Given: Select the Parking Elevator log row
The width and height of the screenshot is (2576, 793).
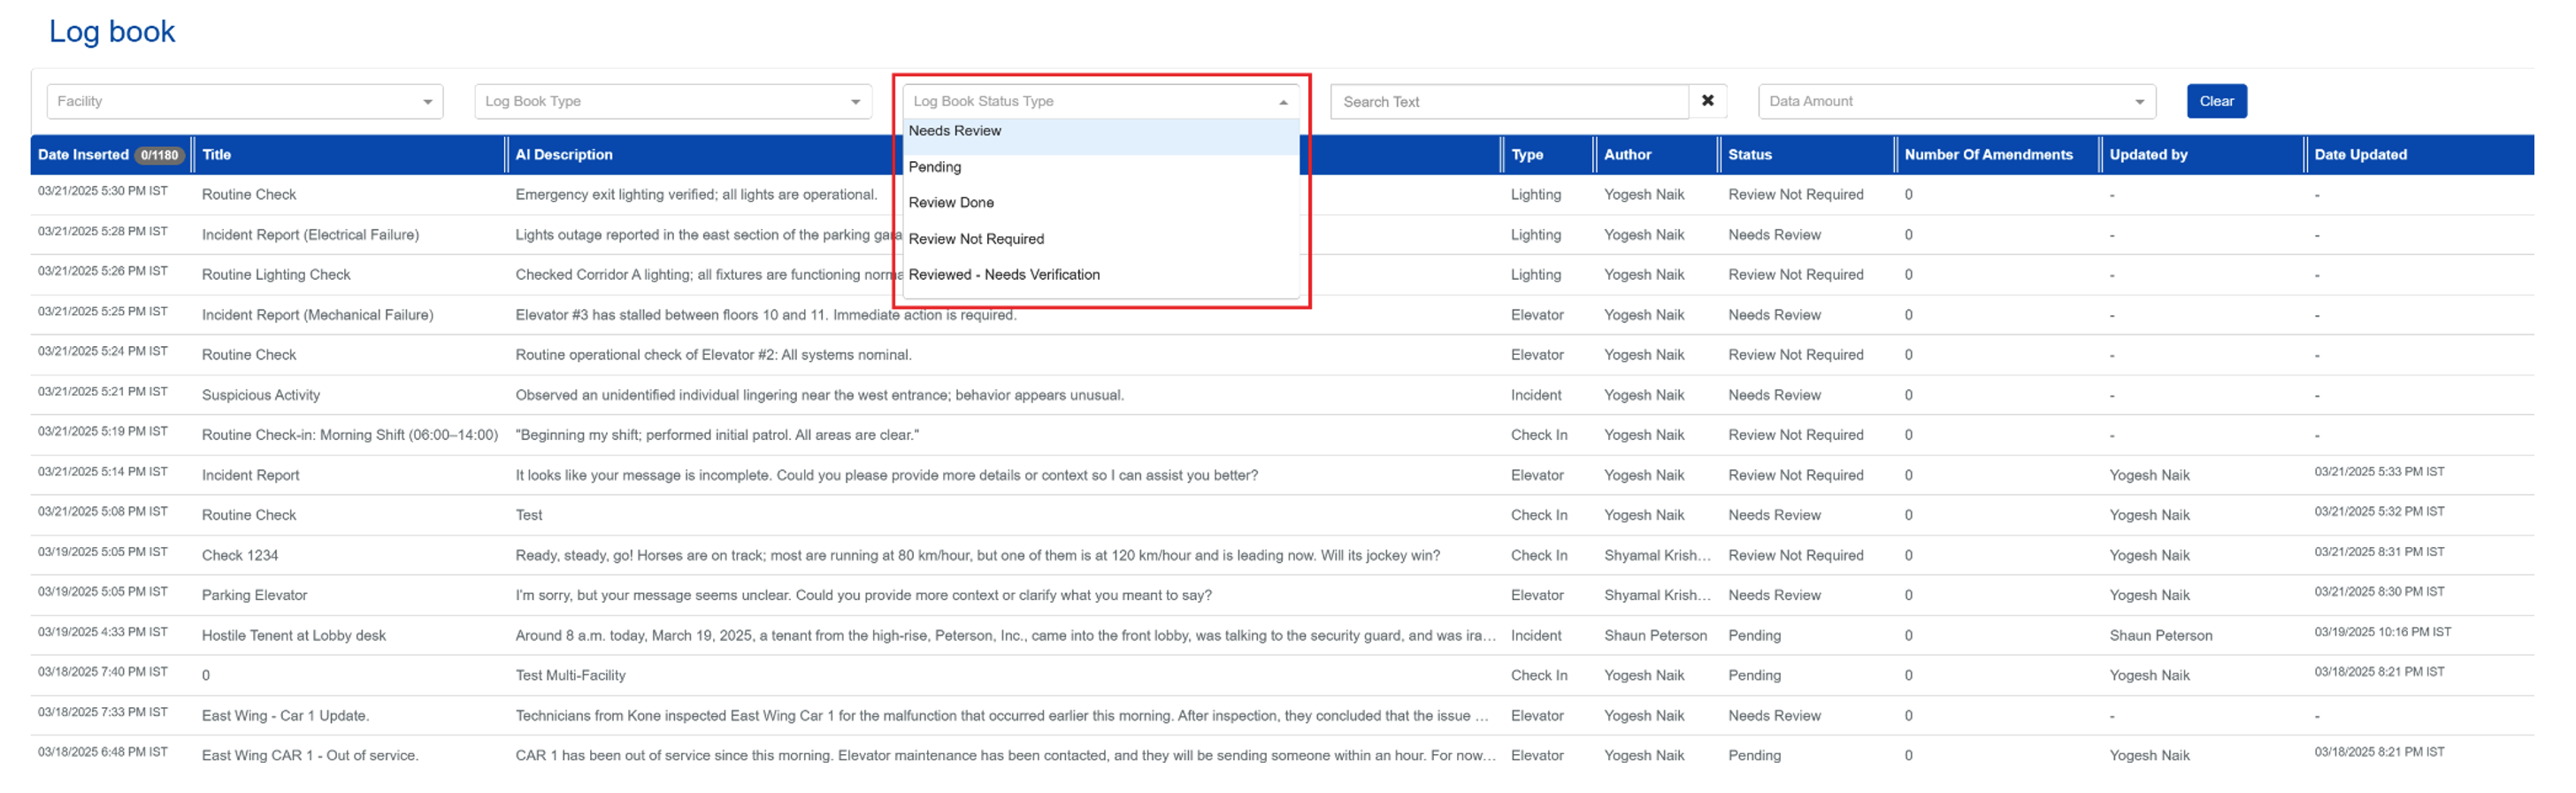Looking at the screenshot, I should (254, 595).
